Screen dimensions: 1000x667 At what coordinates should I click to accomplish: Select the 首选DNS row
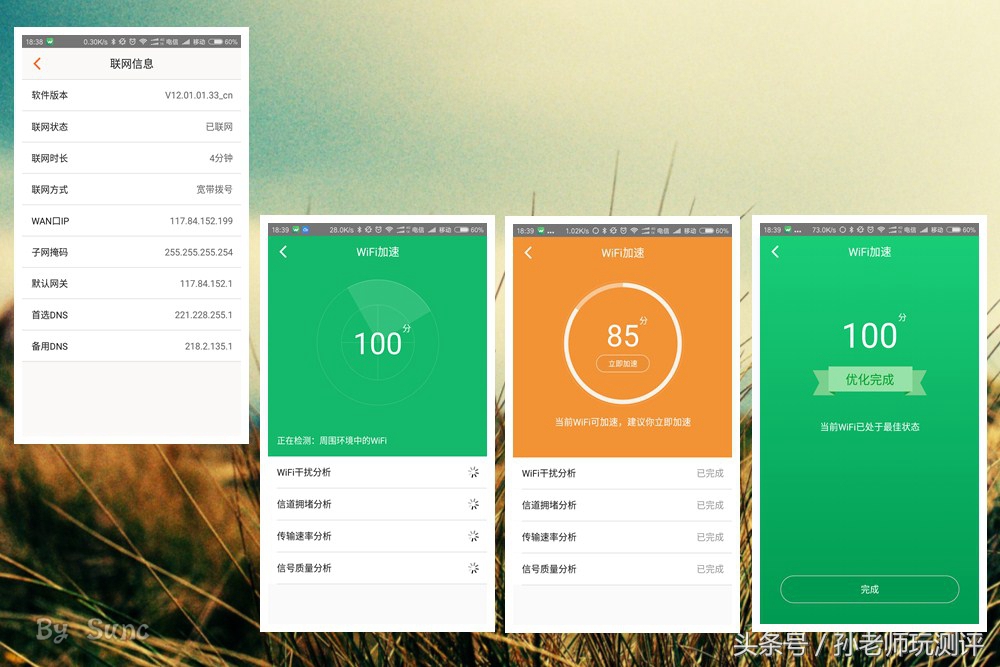pos(131,315)
